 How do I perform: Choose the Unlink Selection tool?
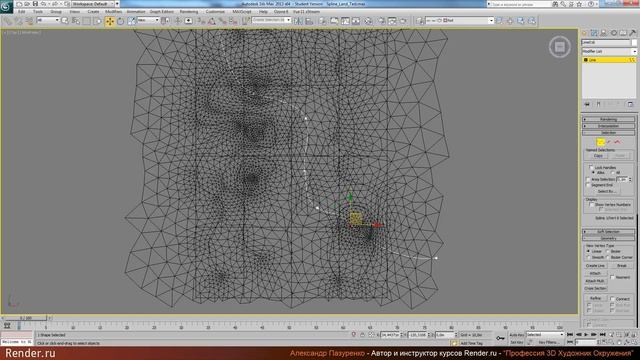(18, 20)
